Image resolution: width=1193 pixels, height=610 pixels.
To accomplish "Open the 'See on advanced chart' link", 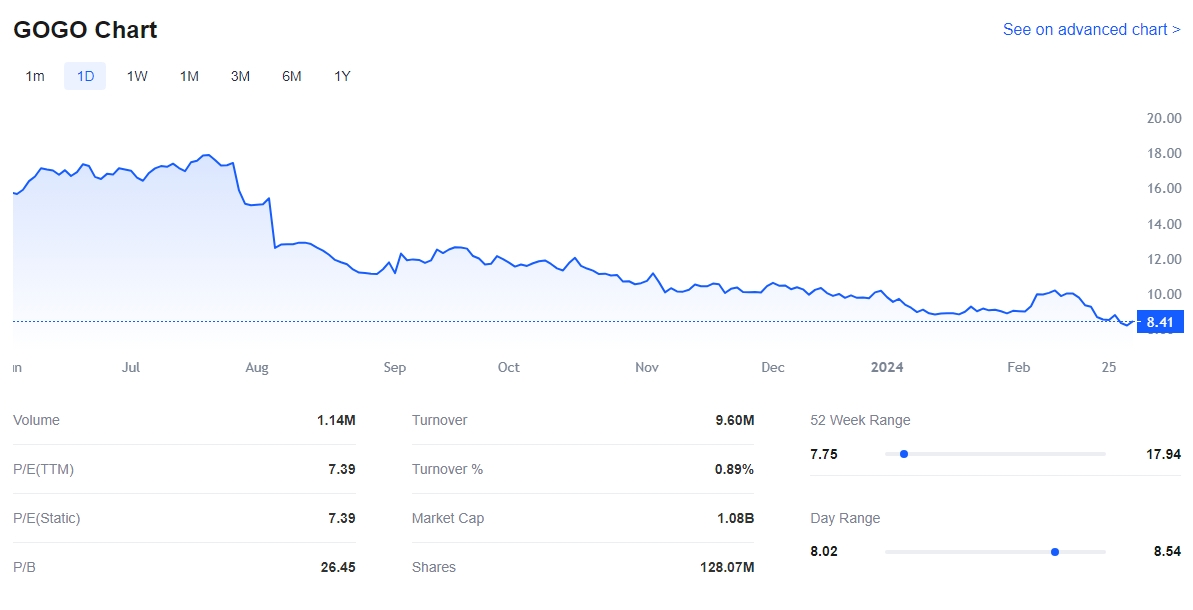I will click(1091, 30).
